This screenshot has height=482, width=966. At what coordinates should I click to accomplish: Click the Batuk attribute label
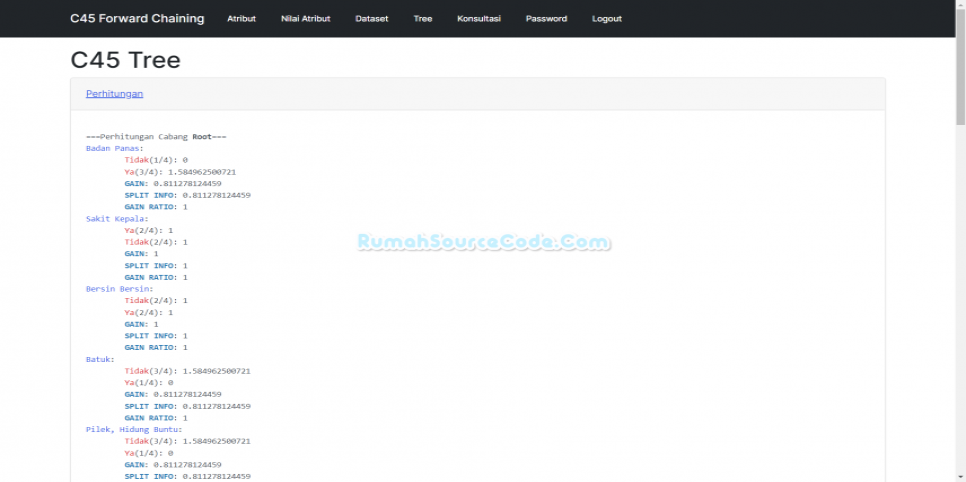pos(100,358)
